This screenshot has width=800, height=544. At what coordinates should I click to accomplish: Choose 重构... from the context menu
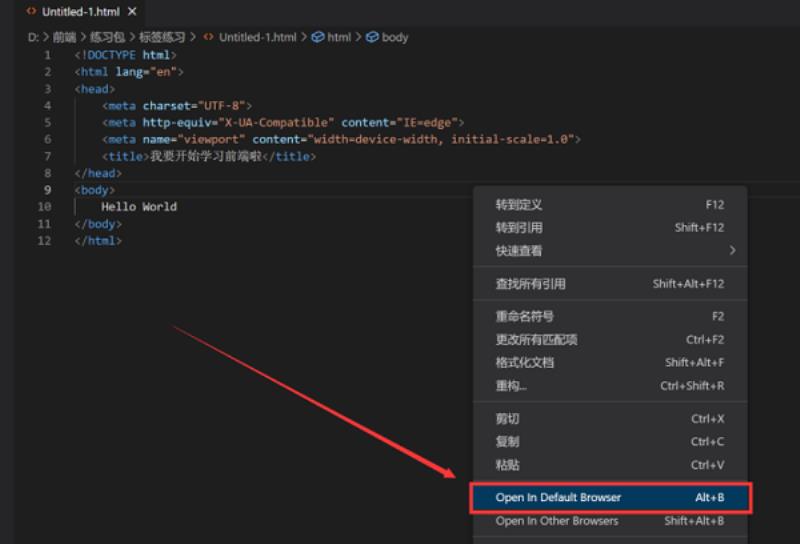coord(610,386)
